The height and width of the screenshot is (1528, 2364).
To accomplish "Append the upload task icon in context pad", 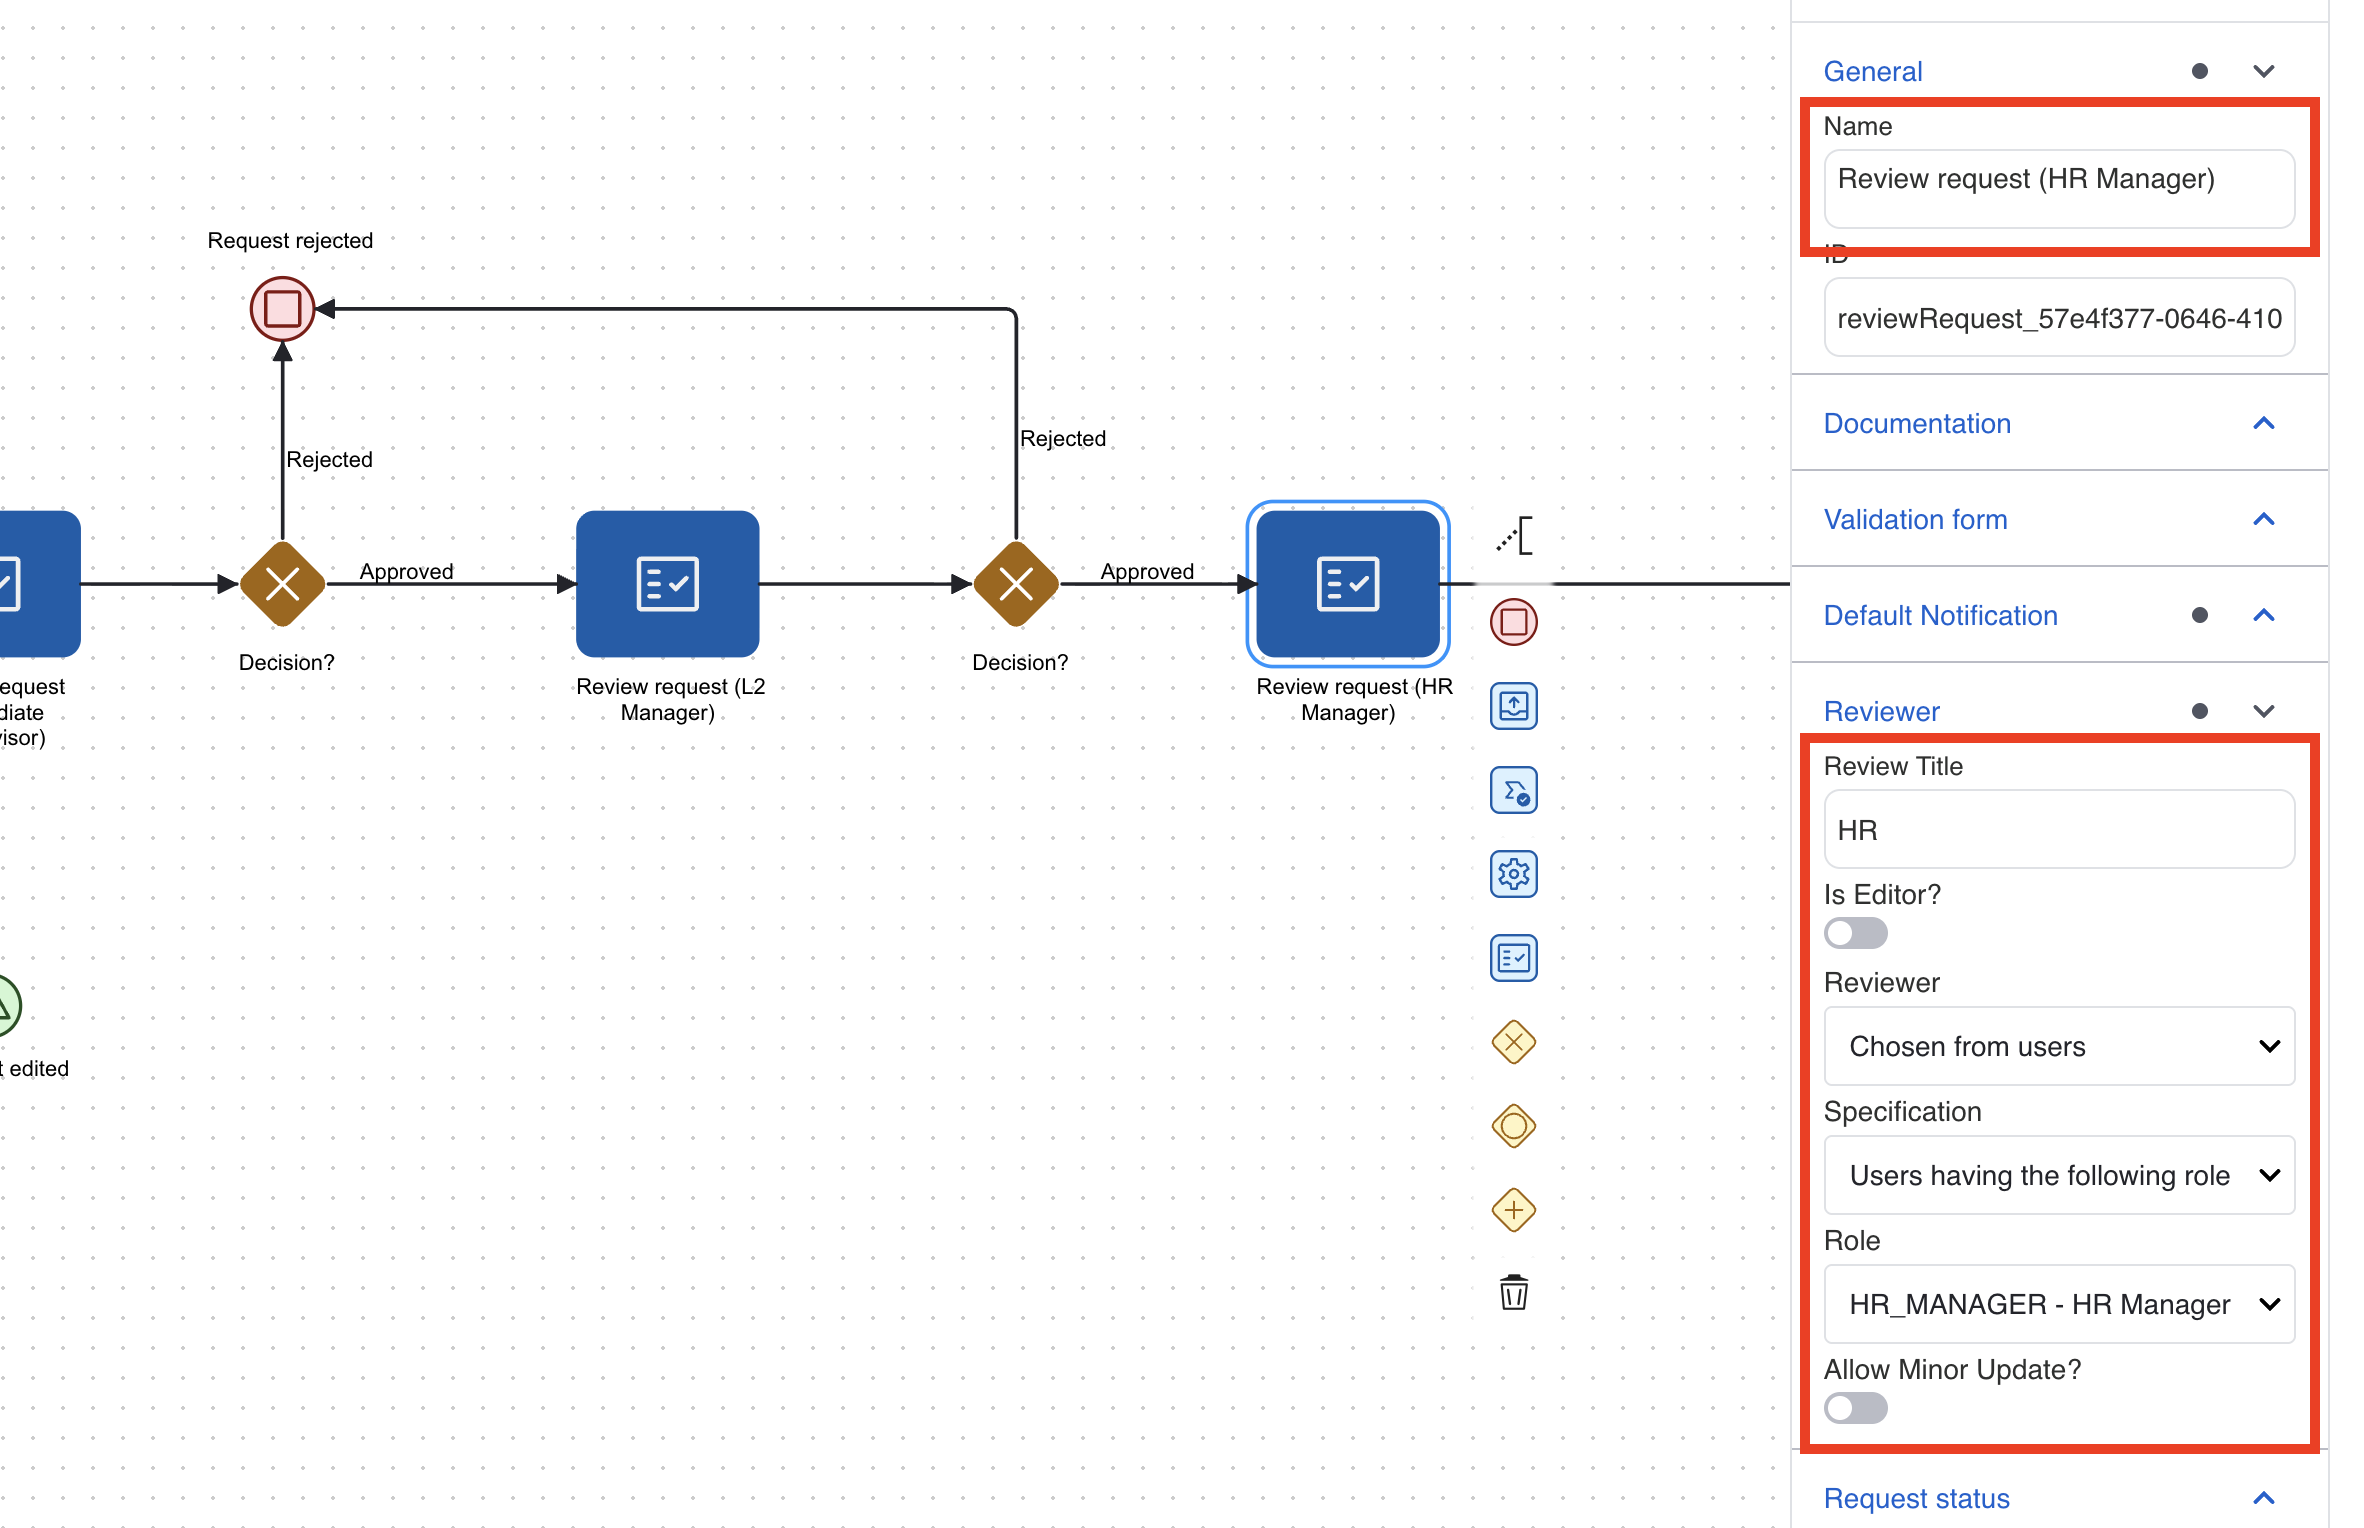I will tap(1514, 706).
